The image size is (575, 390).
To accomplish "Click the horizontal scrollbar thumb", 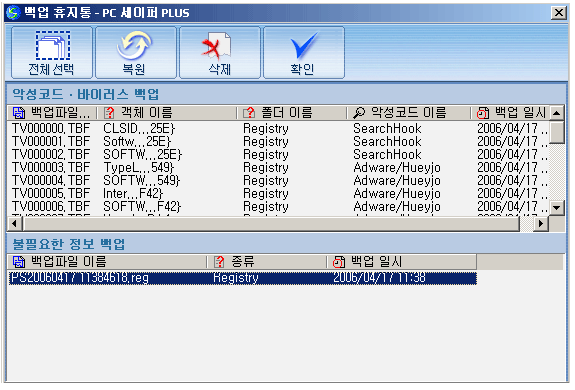I will [271, 223].
